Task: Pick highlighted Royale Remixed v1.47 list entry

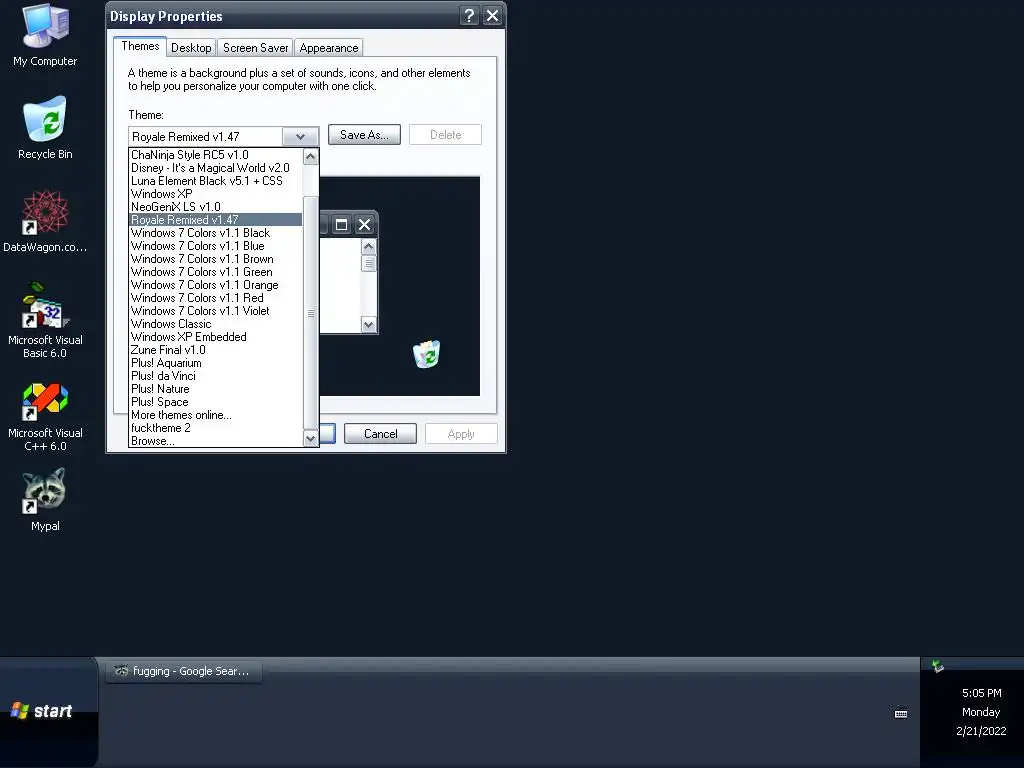Action: pos(216,220)
